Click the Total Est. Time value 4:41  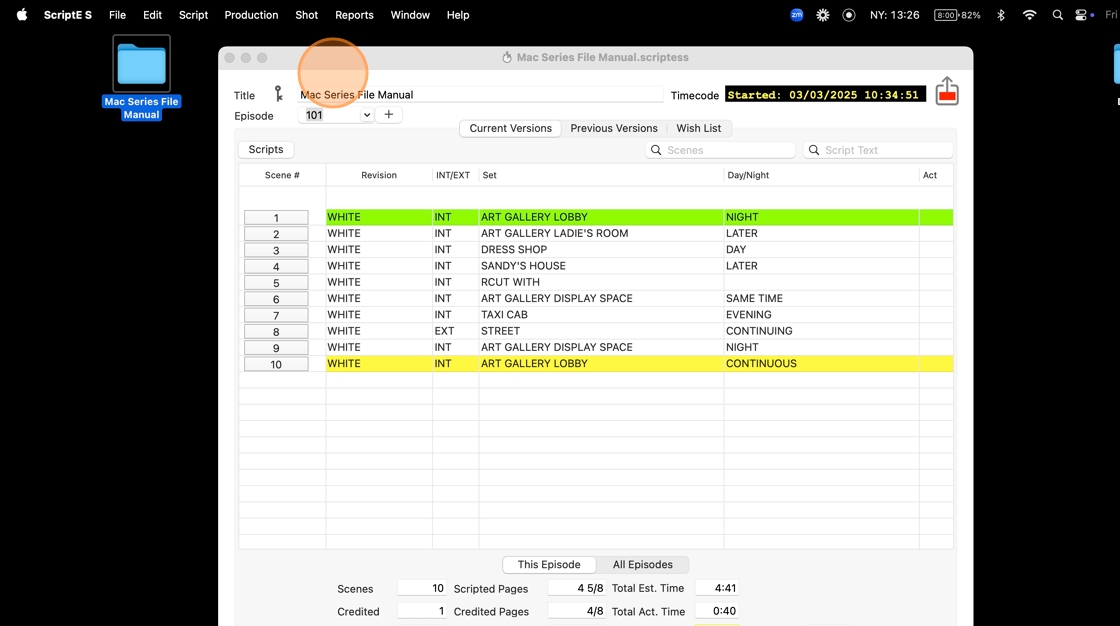716,588
